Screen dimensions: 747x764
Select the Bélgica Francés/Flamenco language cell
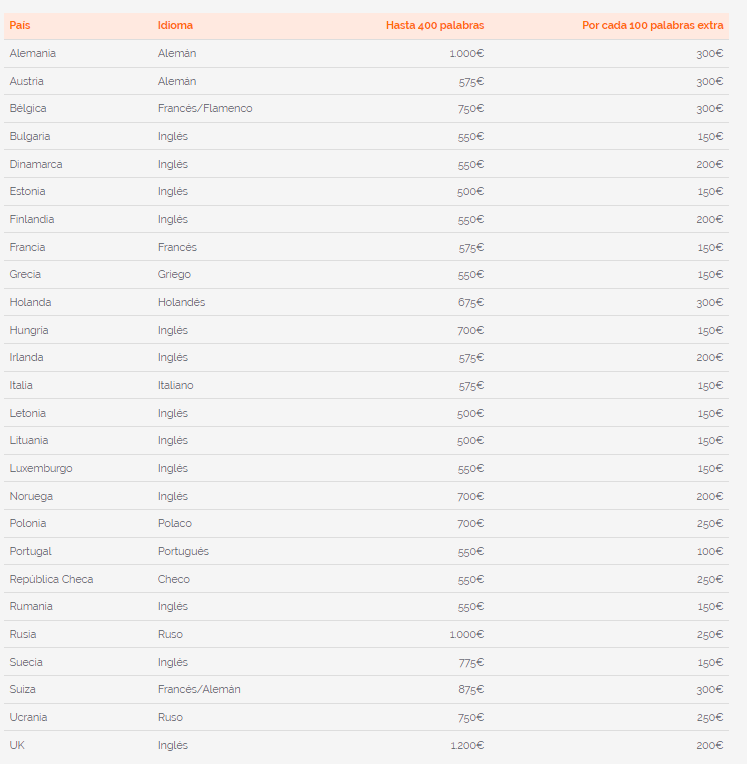click(205, 108)
